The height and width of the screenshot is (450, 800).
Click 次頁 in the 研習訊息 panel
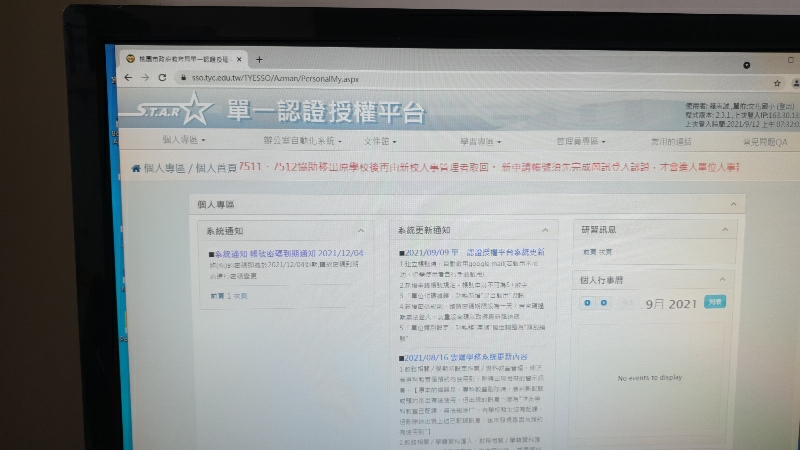tap(605, 252)
